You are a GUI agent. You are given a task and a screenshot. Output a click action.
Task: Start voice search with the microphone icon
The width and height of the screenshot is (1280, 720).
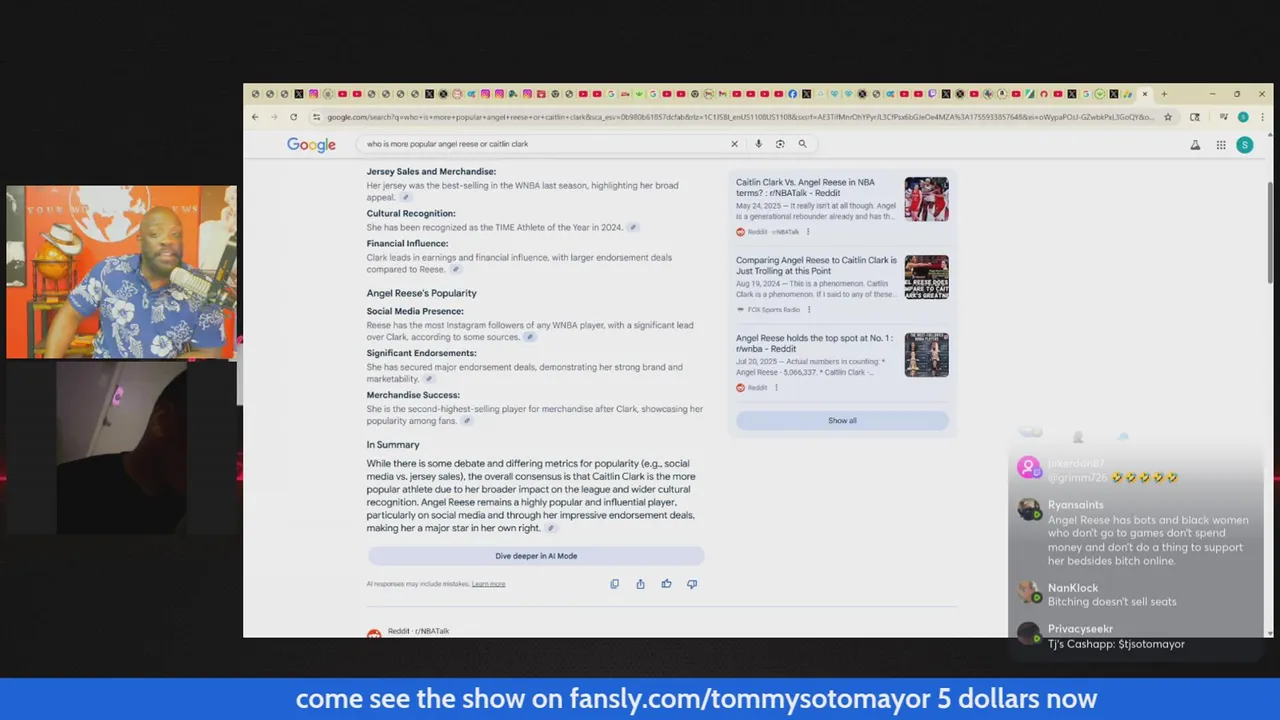tap(758, 144)
